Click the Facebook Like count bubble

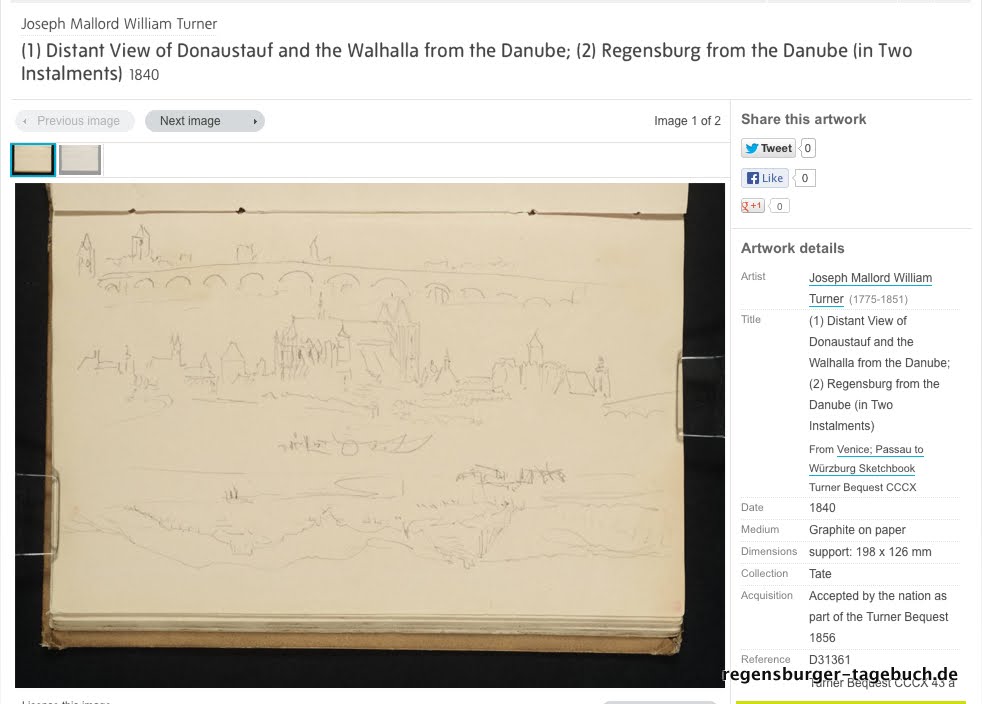click(804, 178)
